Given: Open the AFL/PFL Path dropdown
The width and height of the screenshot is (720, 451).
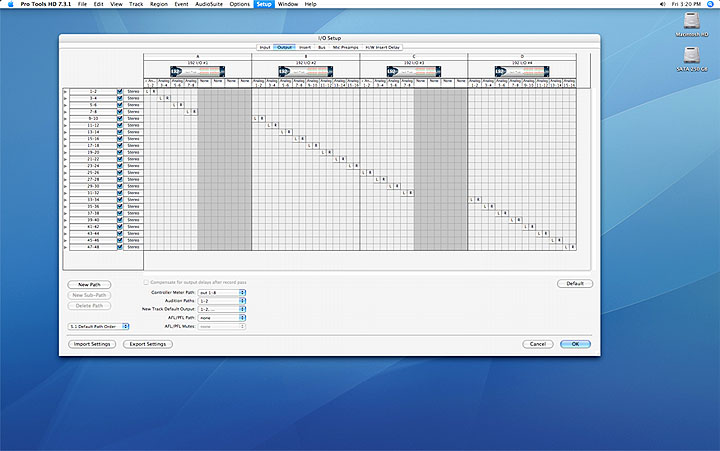Looking at the screenshot, I should tap(222, 318).
